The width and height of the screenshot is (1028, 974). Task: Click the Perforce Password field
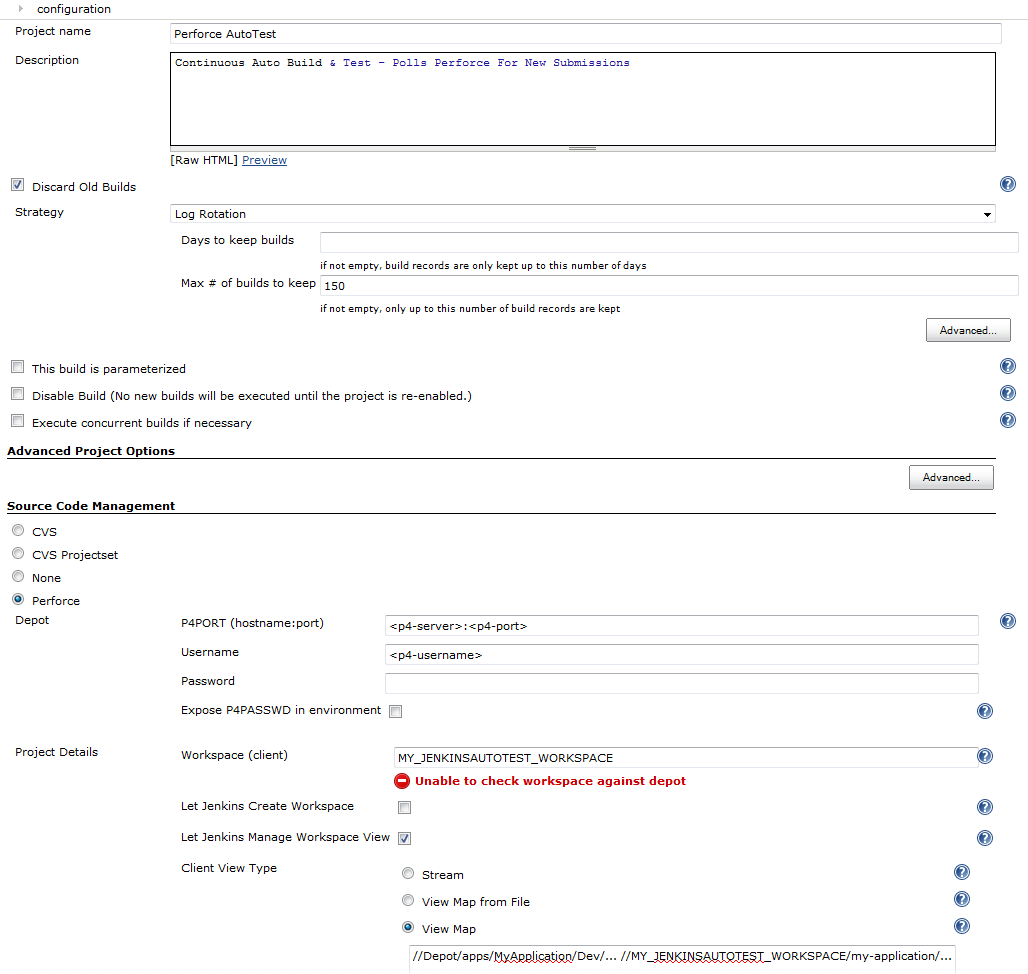click(x=681, y=683)
